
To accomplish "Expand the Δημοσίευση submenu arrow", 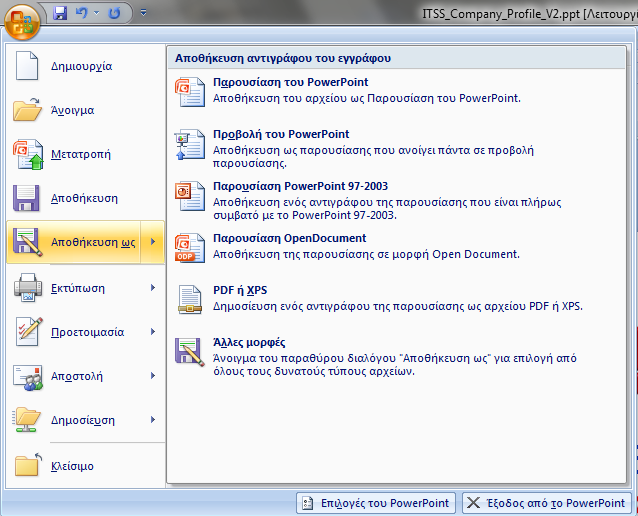I will (x=153, y=420).
